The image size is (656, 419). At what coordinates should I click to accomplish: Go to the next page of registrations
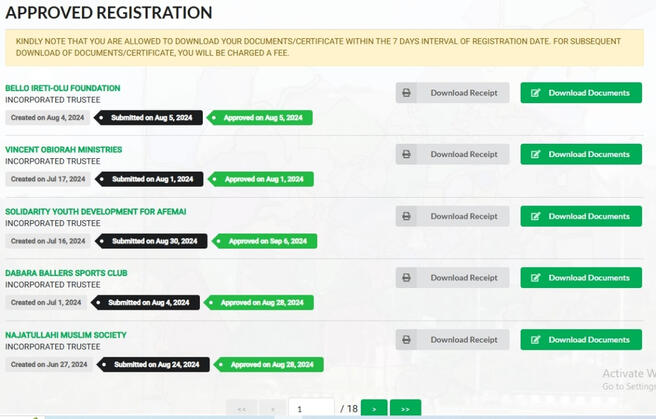373,409
